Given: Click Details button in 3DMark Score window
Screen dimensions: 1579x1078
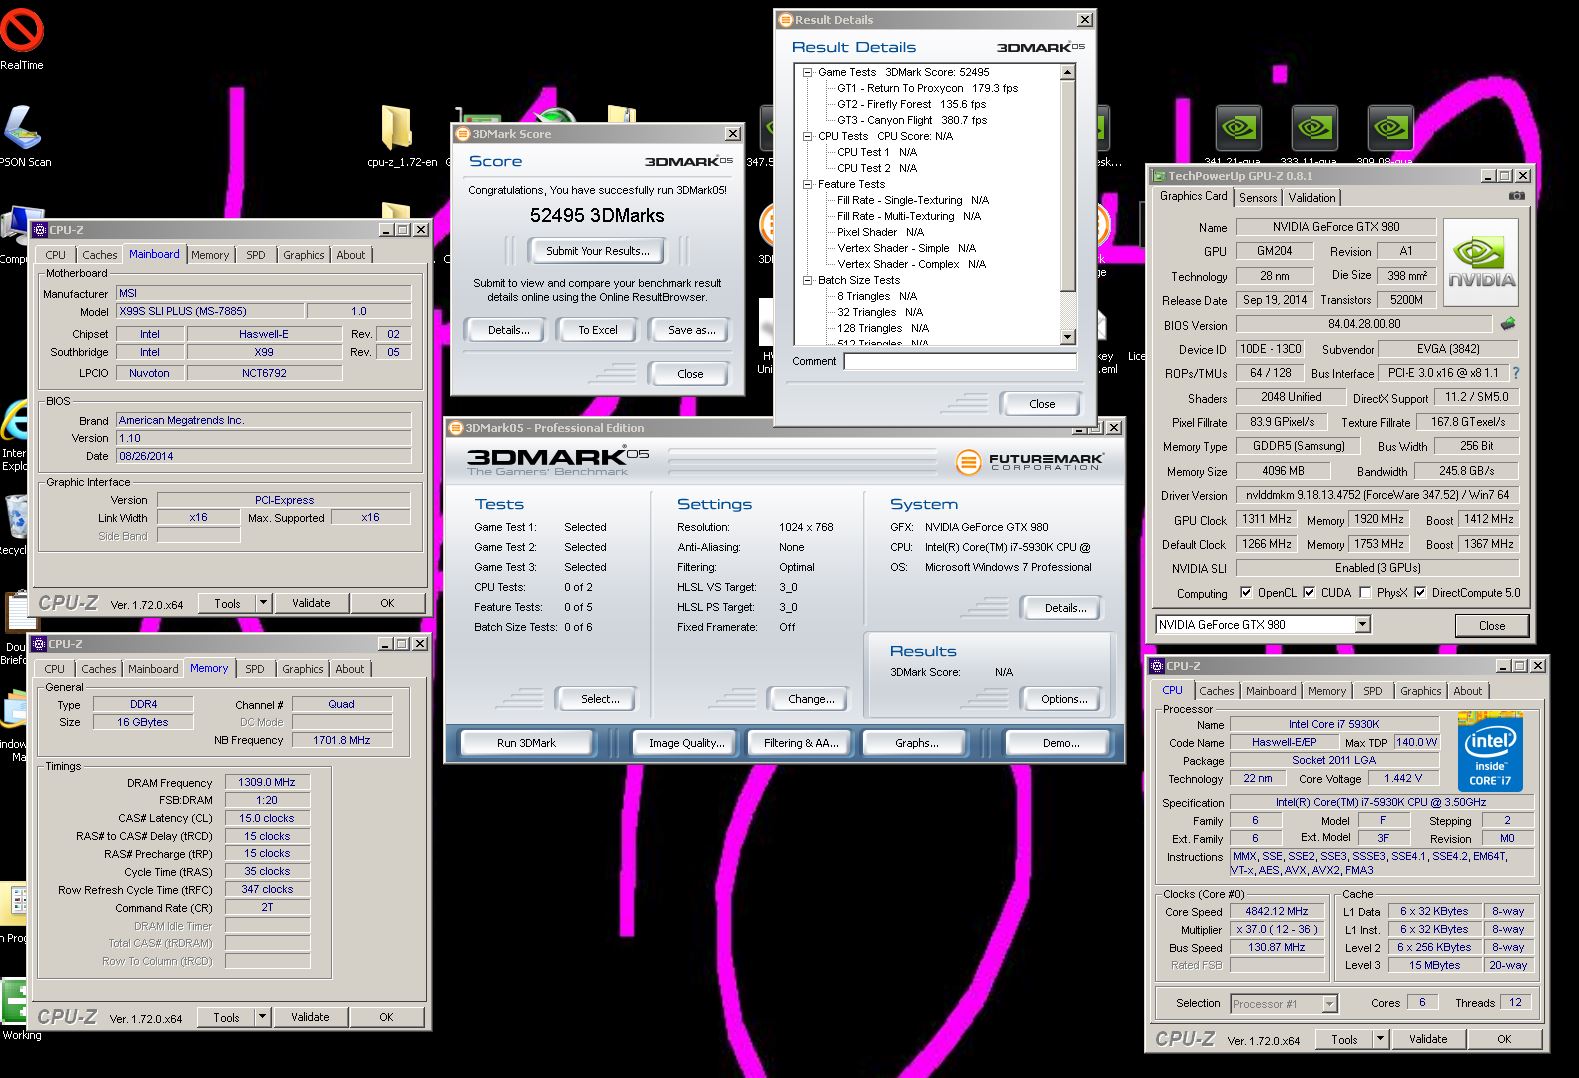Looking at the screenshot, I should (x=508, y=330).
